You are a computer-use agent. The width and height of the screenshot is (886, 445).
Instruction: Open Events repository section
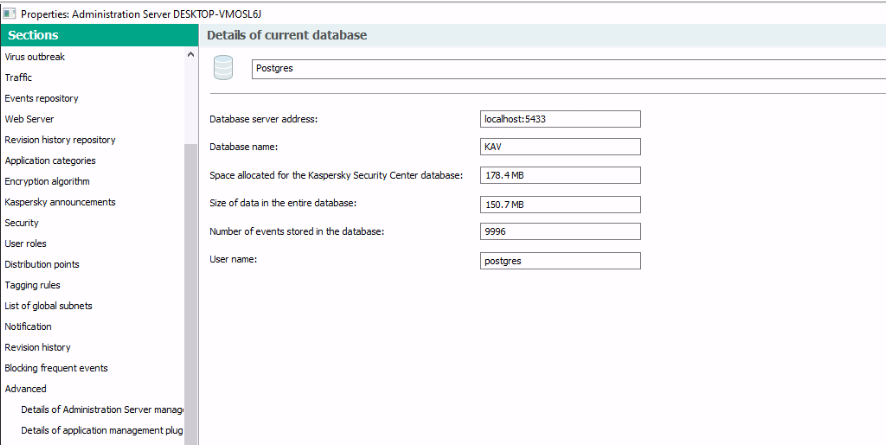pos(41,98)
